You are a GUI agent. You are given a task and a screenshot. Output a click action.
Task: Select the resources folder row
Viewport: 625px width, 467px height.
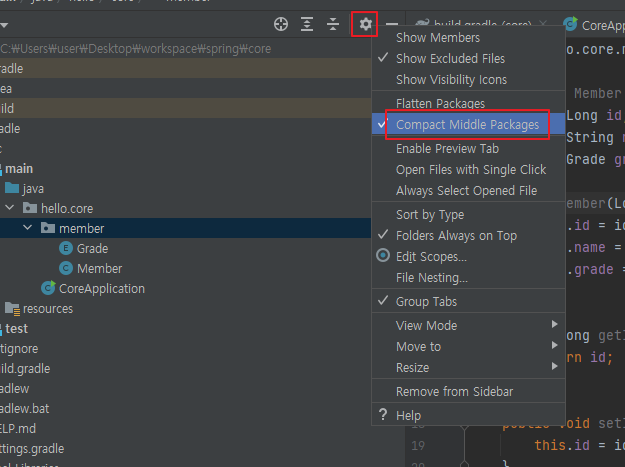(x=185, y=308)
